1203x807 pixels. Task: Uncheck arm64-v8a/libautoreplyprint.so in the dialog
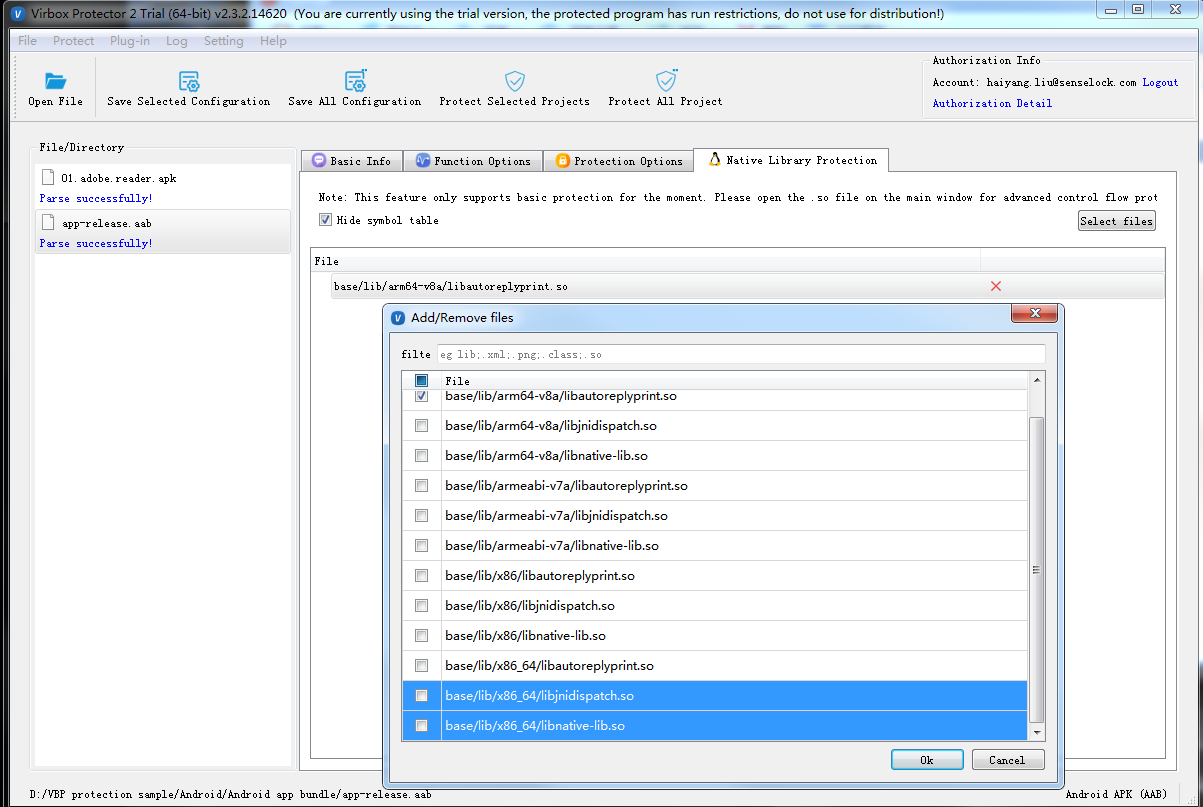pyautogui.click(x=421, y=396)
